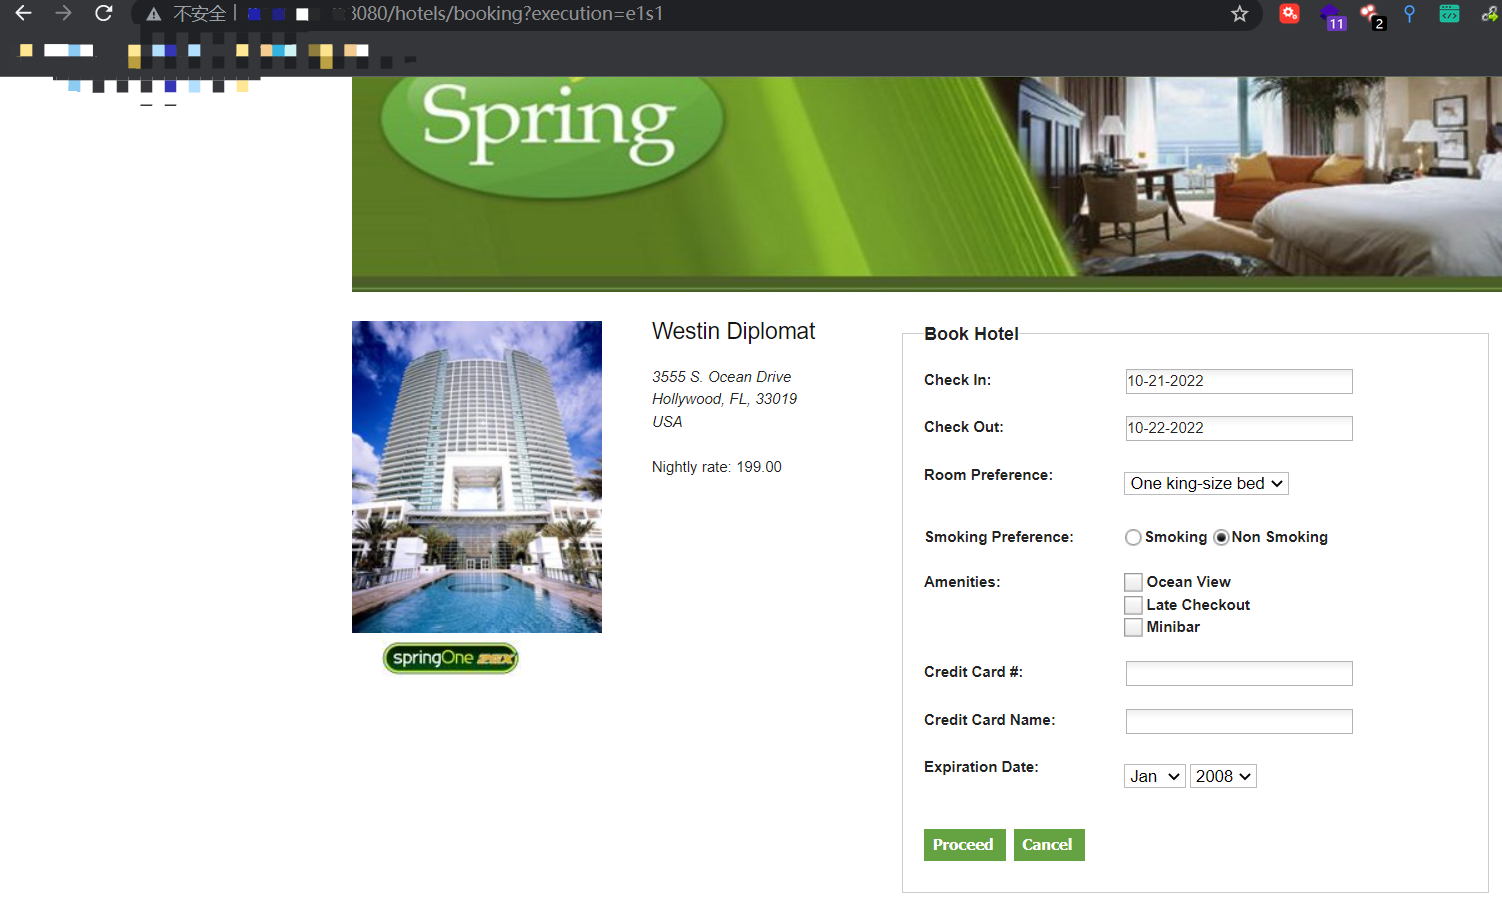This screenshot has height=906, width=1502.
Task: Click the Book Hotel legend title
Action: (x=971, y=334)
